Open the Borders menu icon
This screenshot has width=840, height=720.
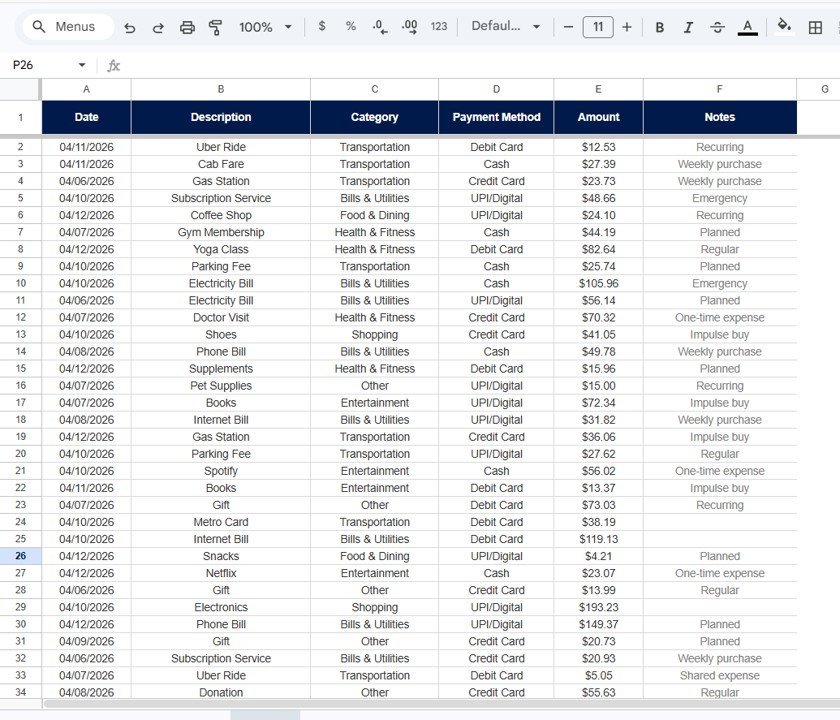pyautogui.click(x=814, y=27)
